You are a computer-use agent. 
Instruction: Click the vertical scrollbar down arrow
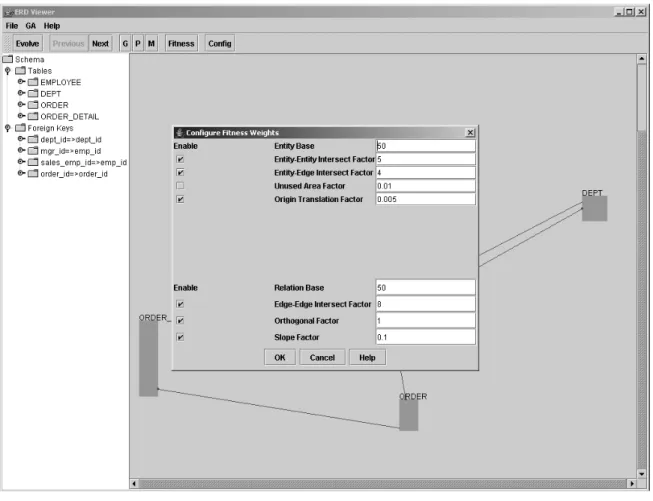click(x=642, y=474)
